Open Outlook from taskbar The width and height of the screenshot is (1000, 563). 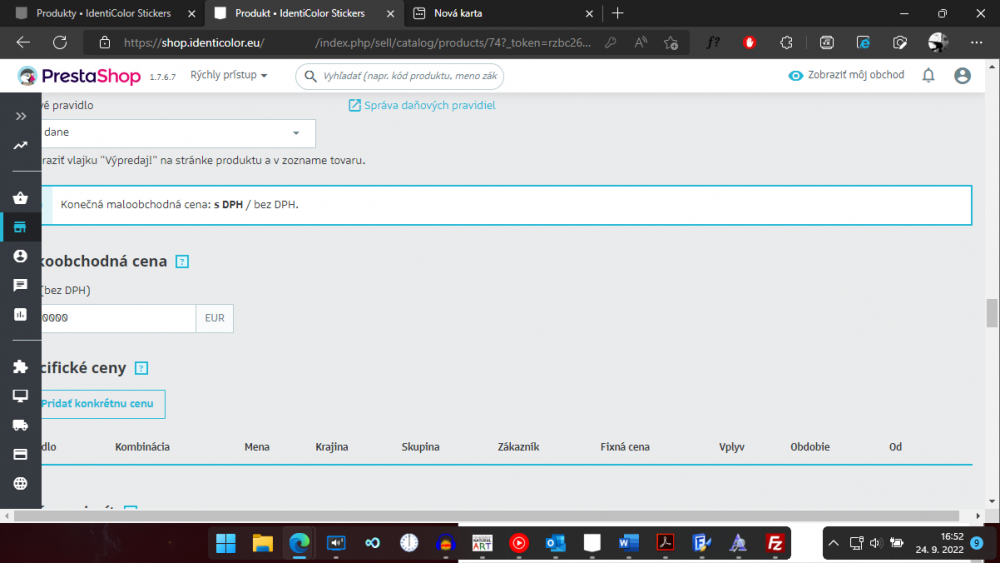tap(555, 543)
